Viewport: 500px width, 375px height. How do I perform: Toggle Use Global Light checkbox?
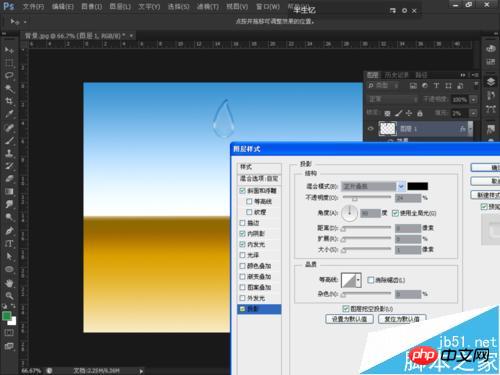pos(395,213)
